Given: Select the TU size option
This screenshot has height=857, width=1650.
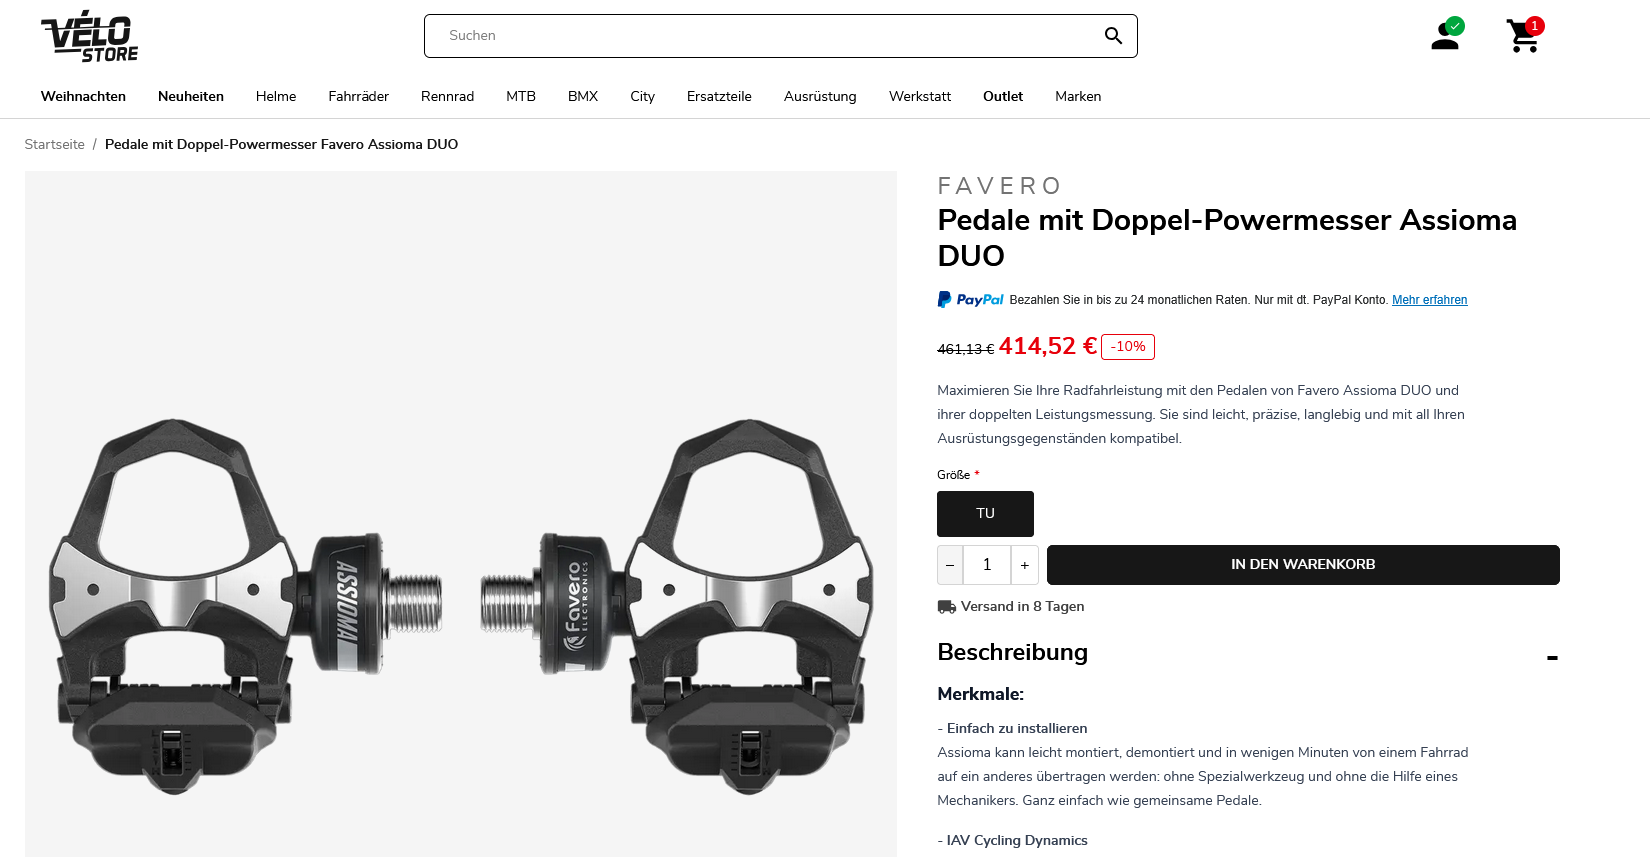Looking at the screenshot, I should [x=985, y=514].
